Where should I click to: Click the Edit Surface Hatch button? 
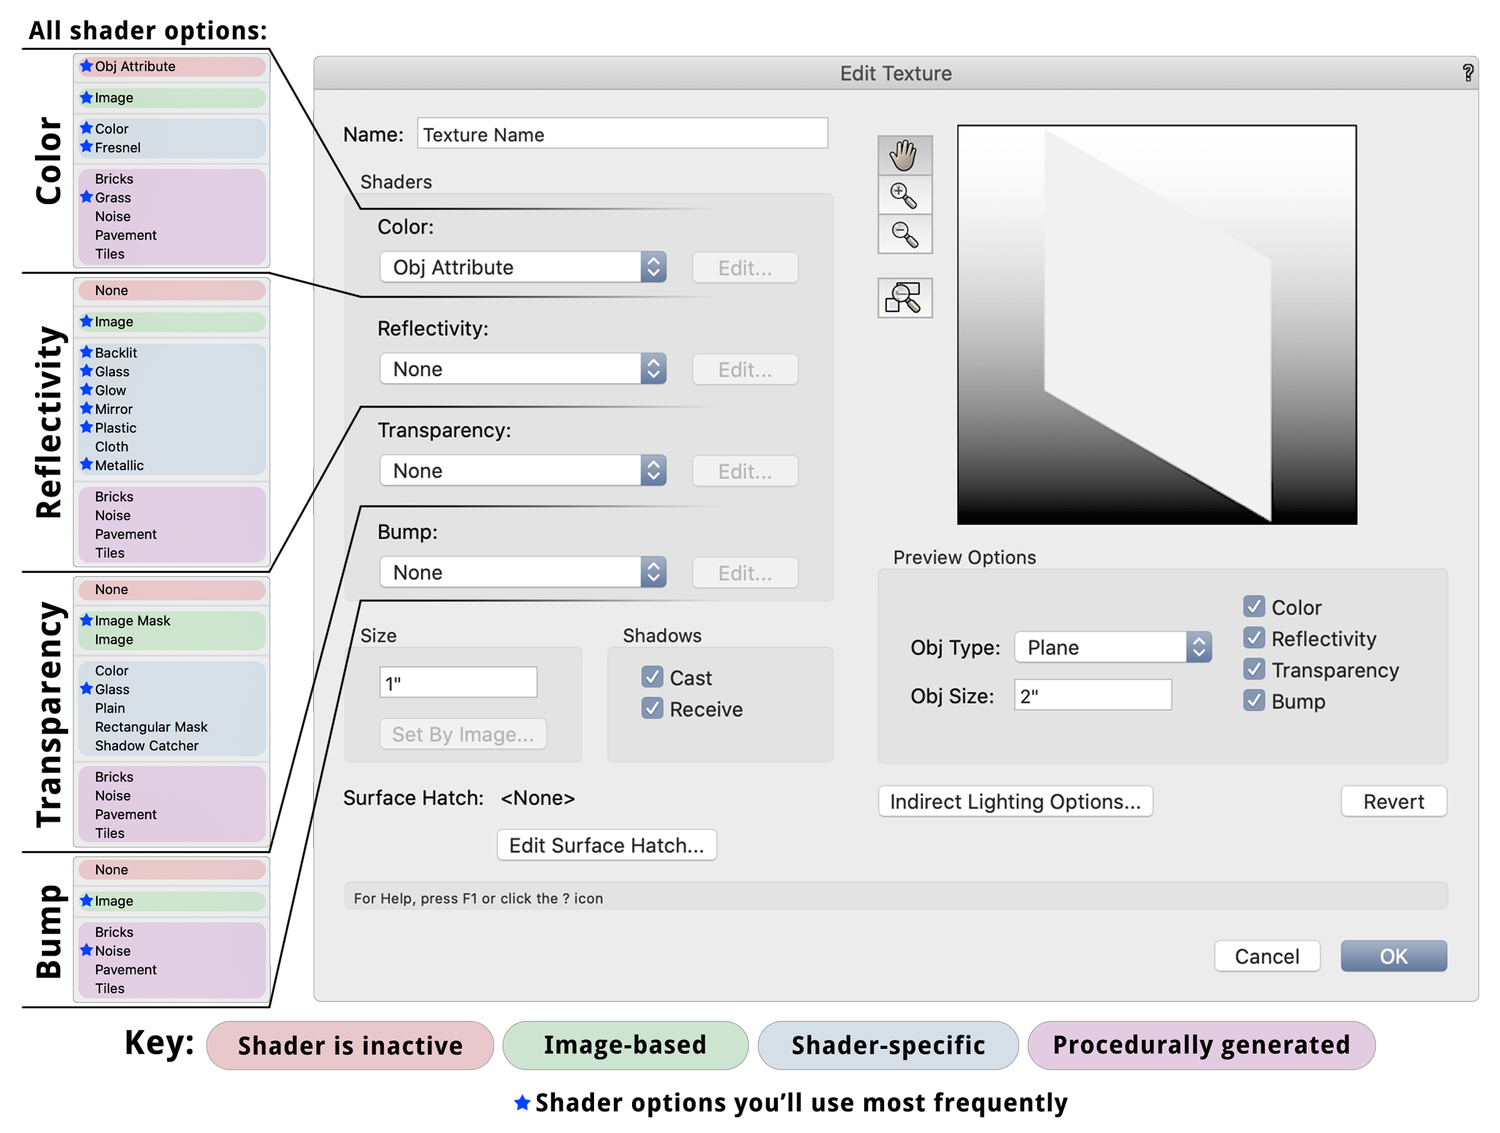606,845
